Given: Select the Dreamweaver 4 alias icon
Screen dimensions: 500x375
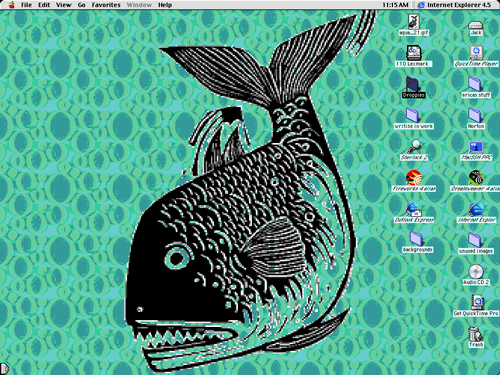Looking at the screenshot, I should point(476,177).
